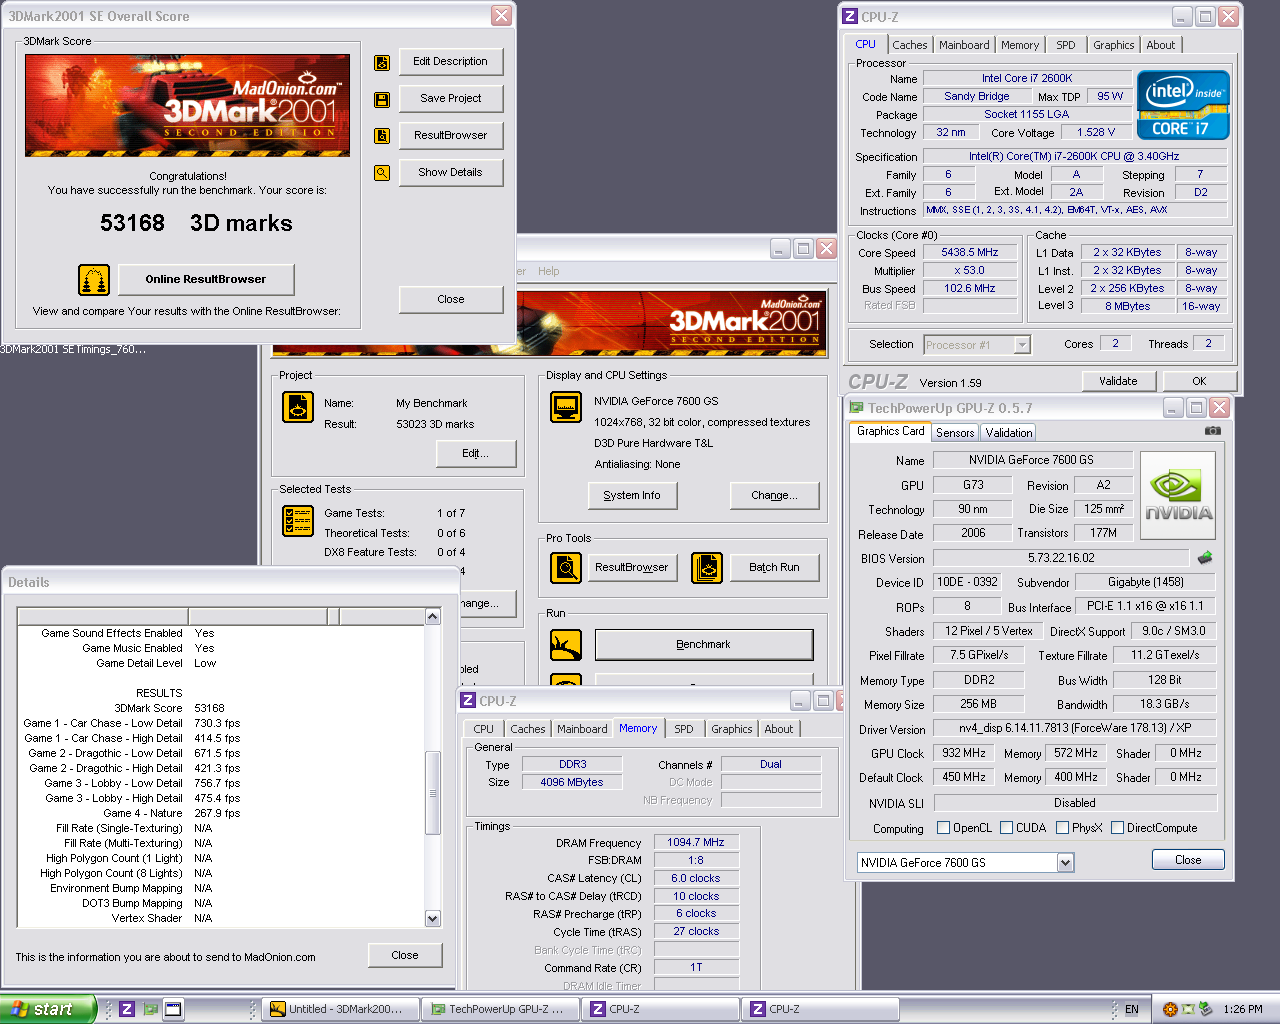
Task: Switch to TechPowerUp GPU-Z taskbar button
Action: pos(498,1009)
